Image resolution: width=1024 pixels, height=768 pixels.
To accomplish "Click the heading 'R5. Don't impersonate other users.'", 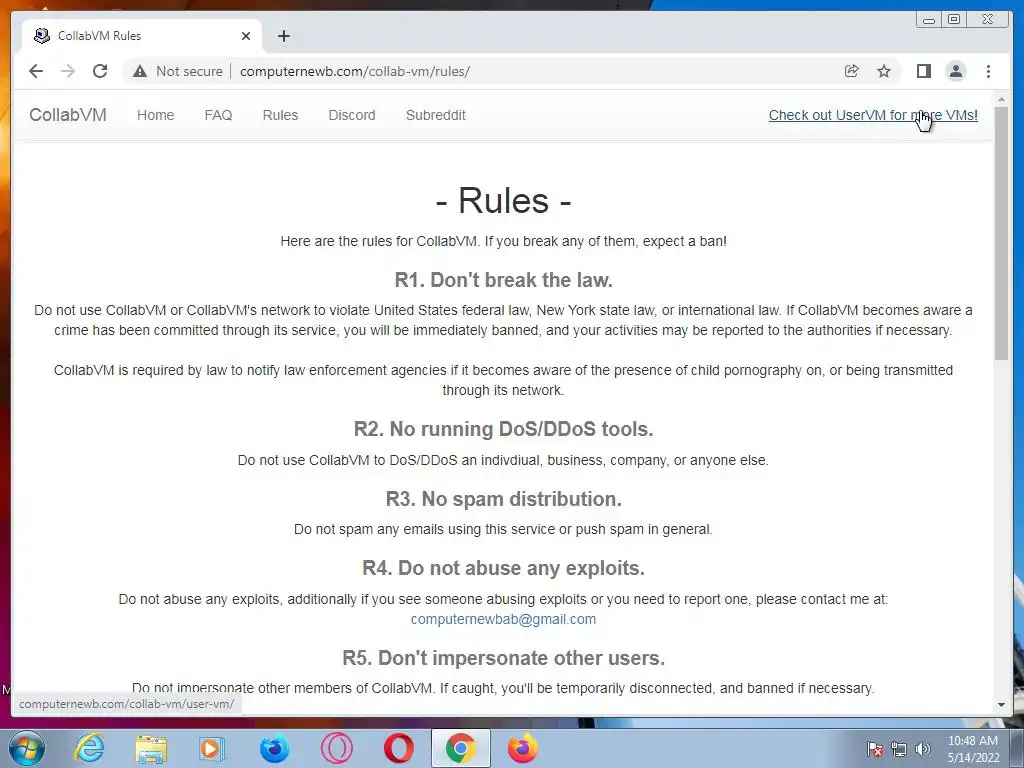I will (x=503, y=658).
